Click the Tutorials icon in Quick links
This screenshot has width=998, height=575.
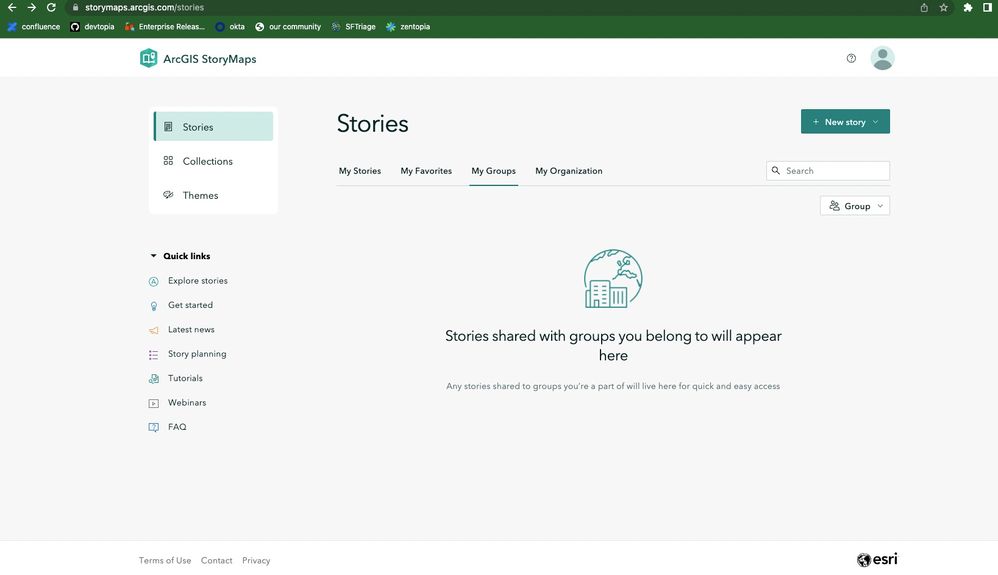pyautogui.click(x=153, y=379)
